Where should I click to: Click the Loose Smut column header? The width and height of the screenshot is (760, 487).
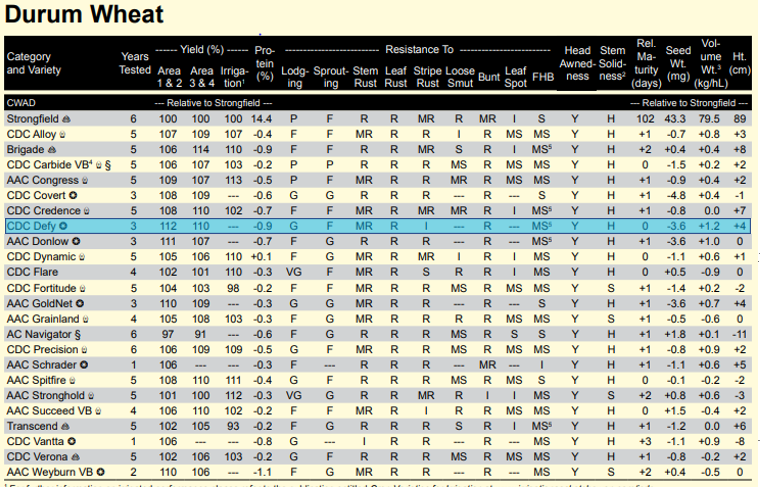pyautogui.click(x=459, y=77)
